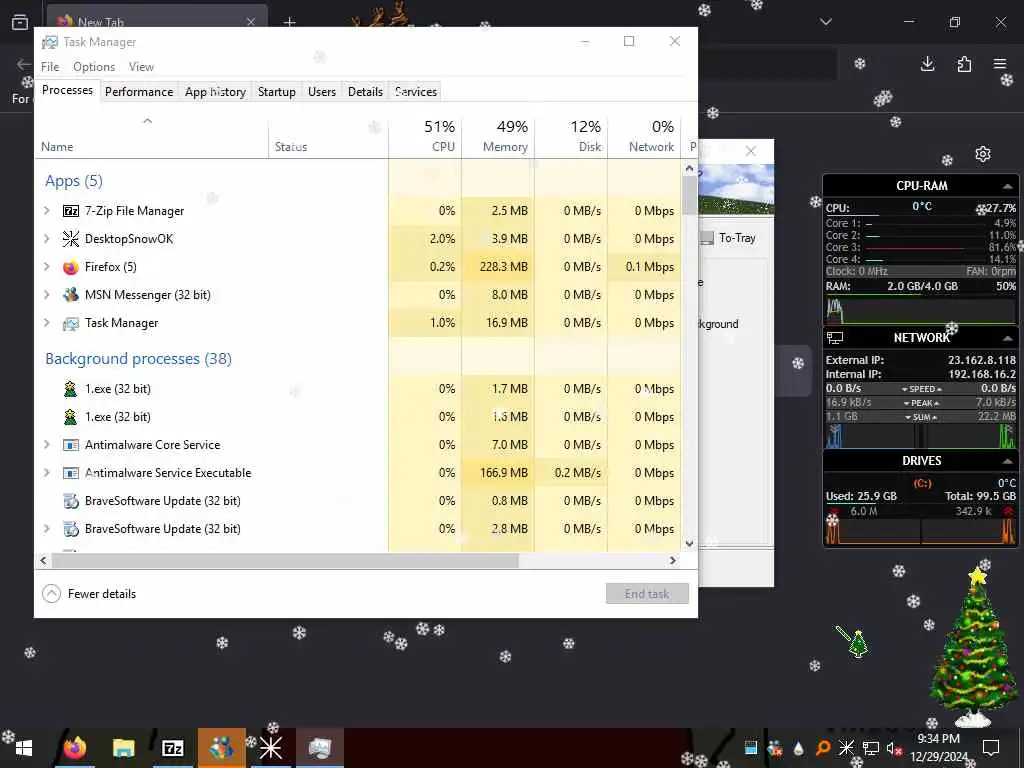Expand the Task Manager process entry
This screenshot has height=768, width=1024.
46,323
